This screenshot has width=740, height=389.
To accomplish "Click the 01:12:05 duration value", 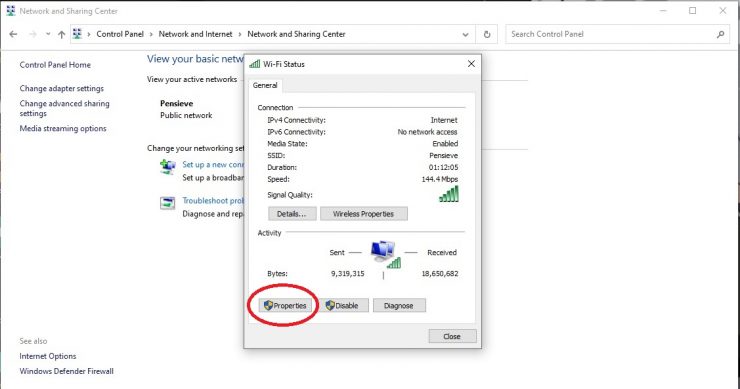I will 443,167.
